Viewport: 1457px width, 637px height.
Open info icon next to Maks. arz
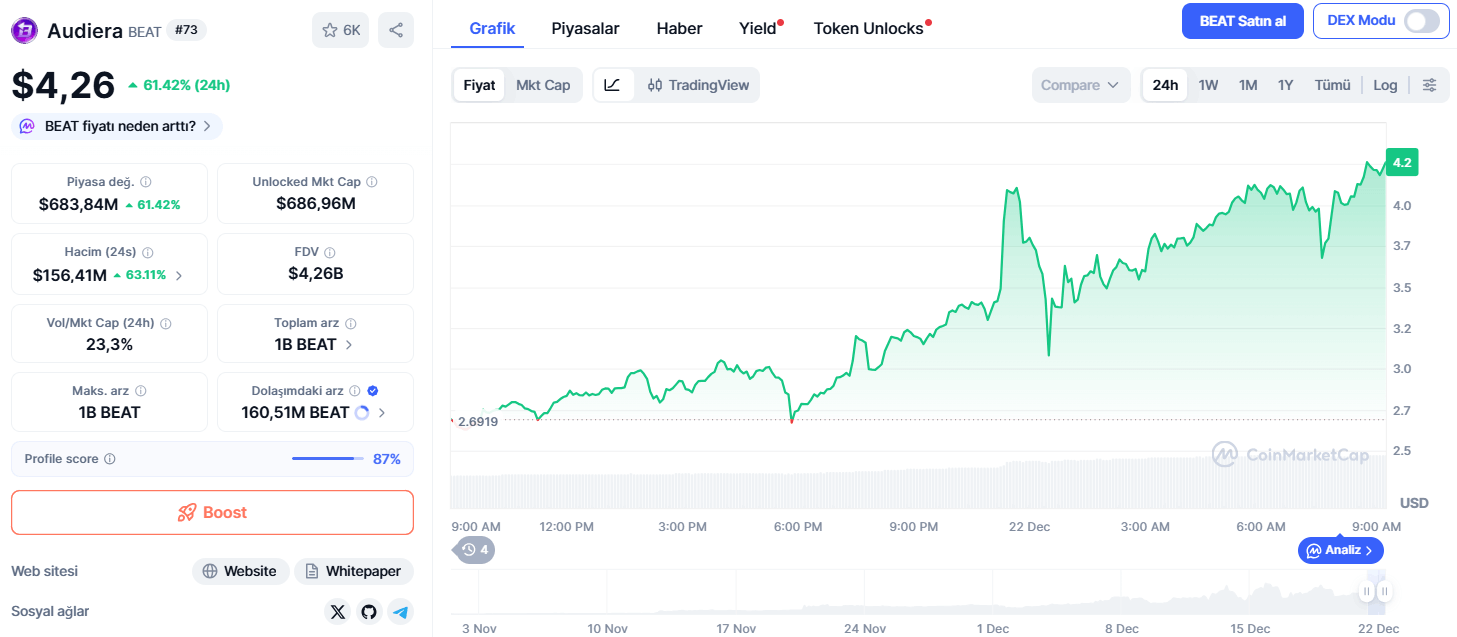141,391
